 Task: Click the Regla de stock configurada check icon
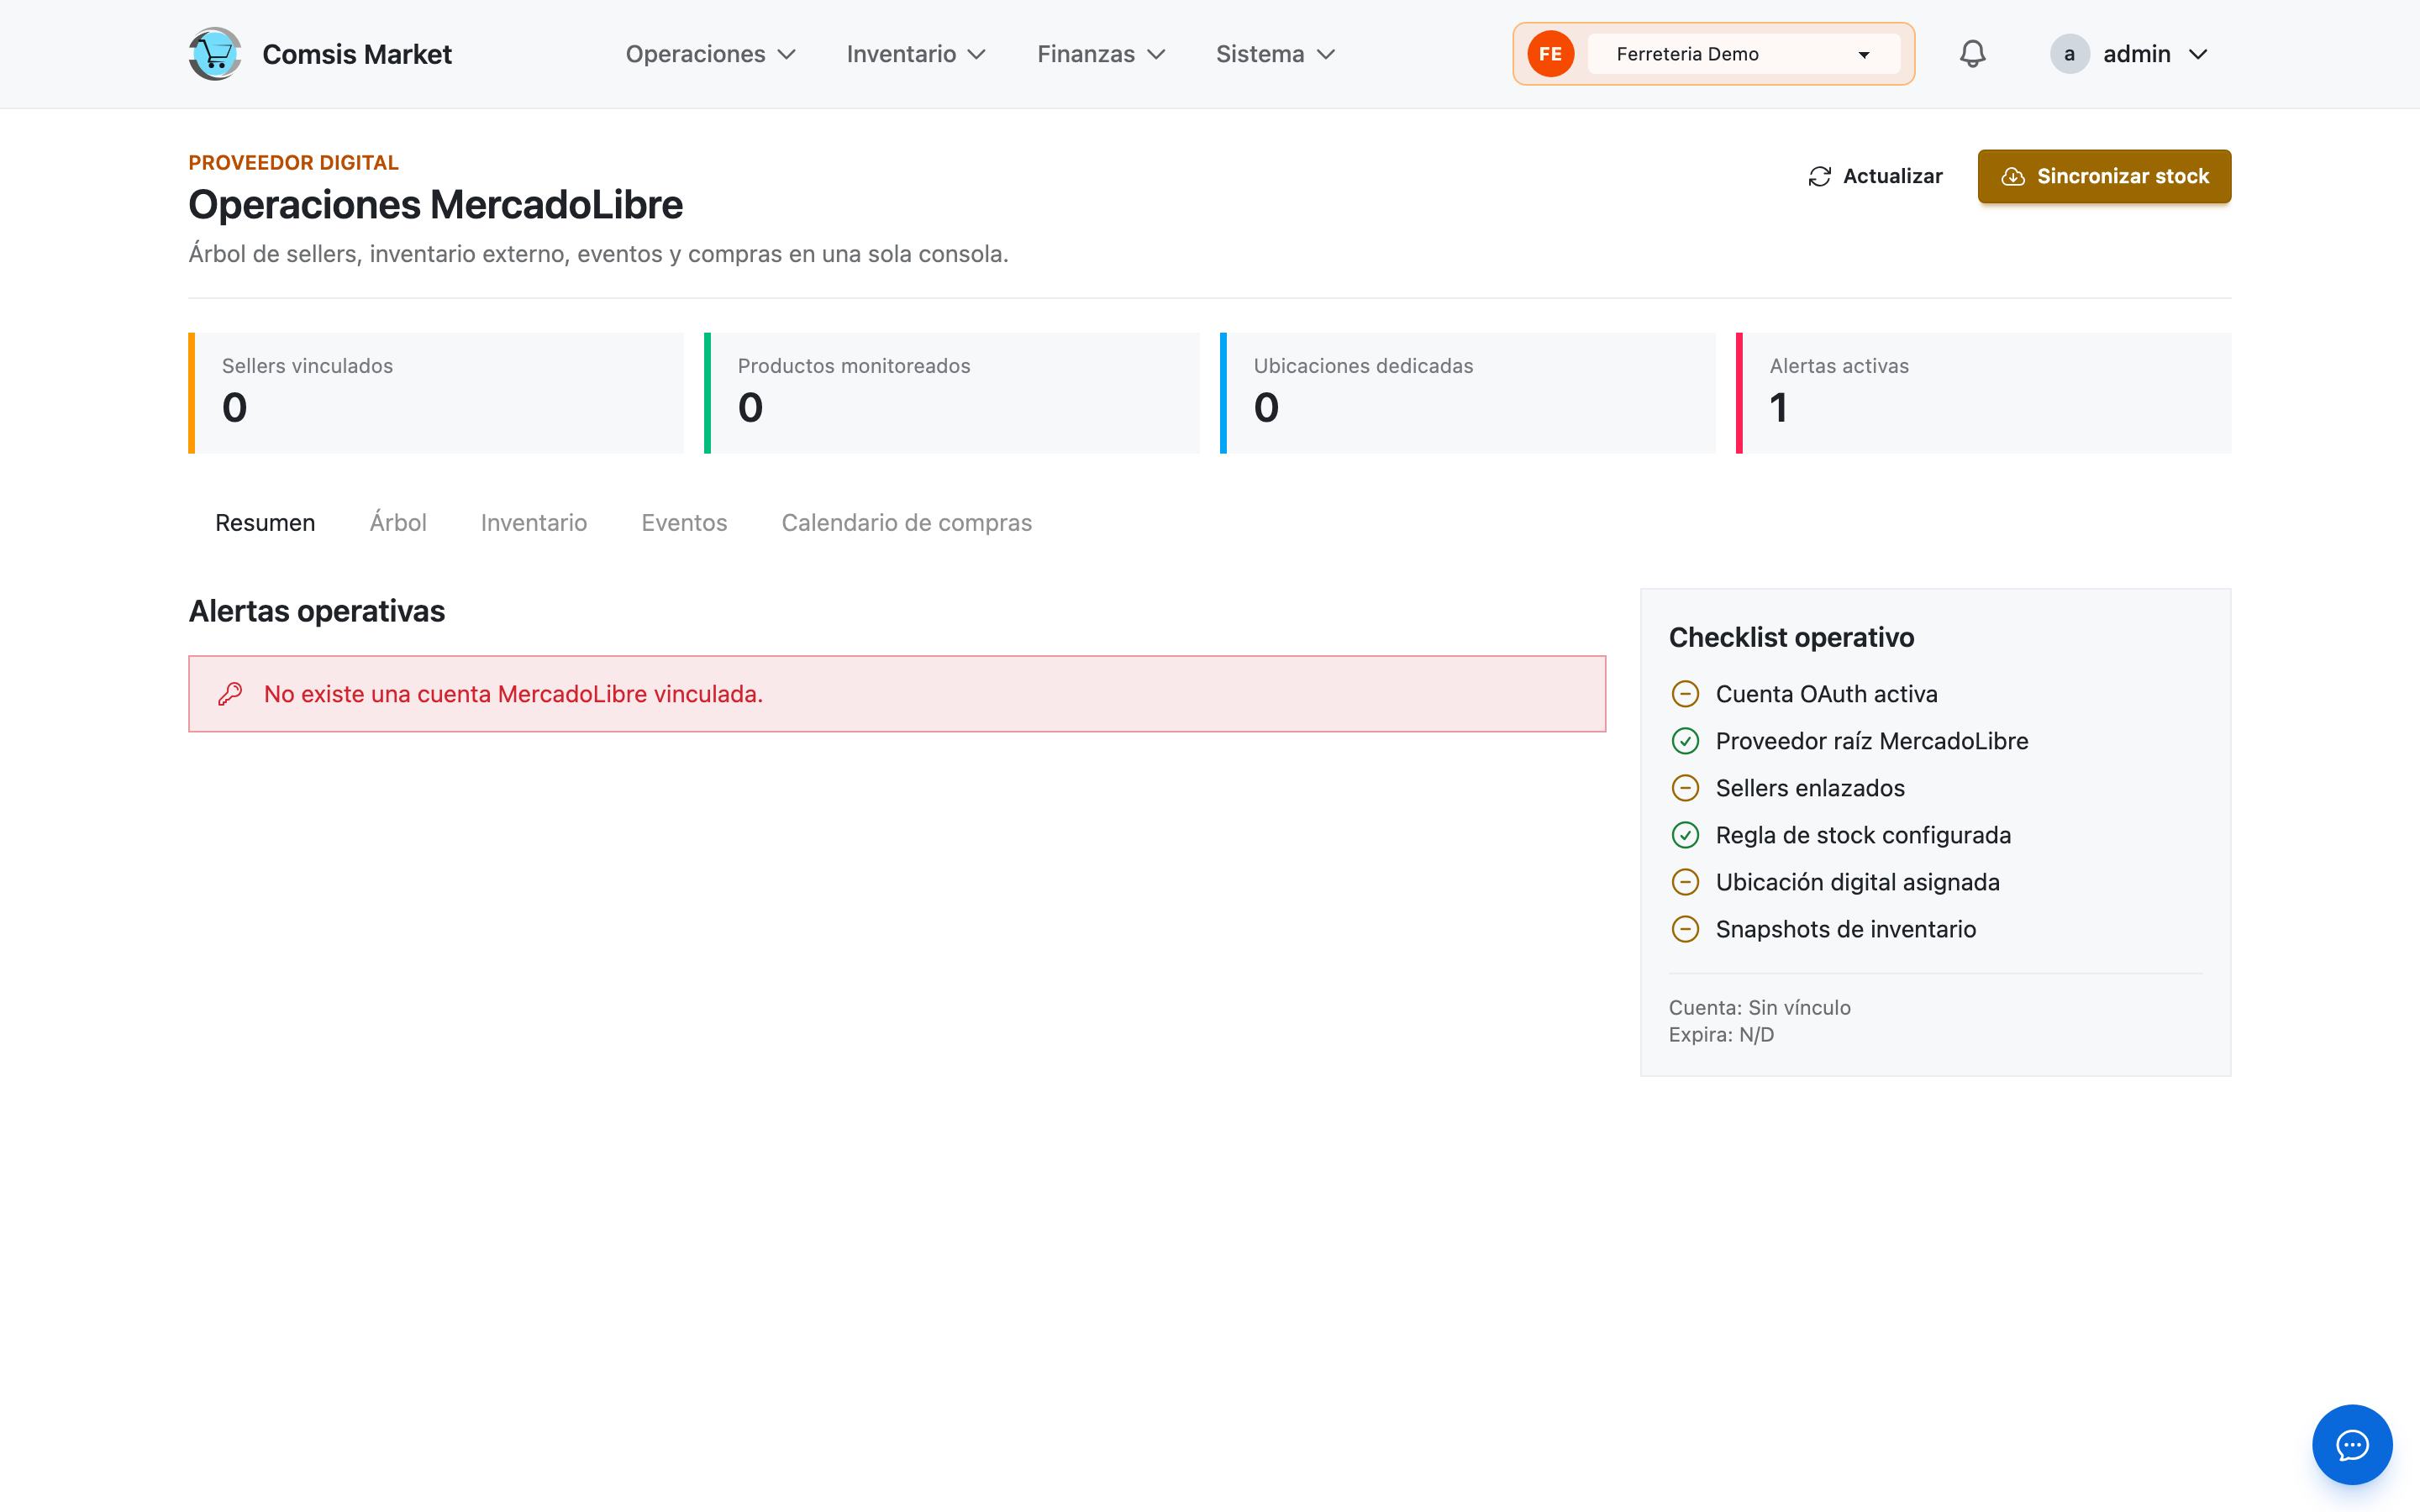(x=1685, y=835)
